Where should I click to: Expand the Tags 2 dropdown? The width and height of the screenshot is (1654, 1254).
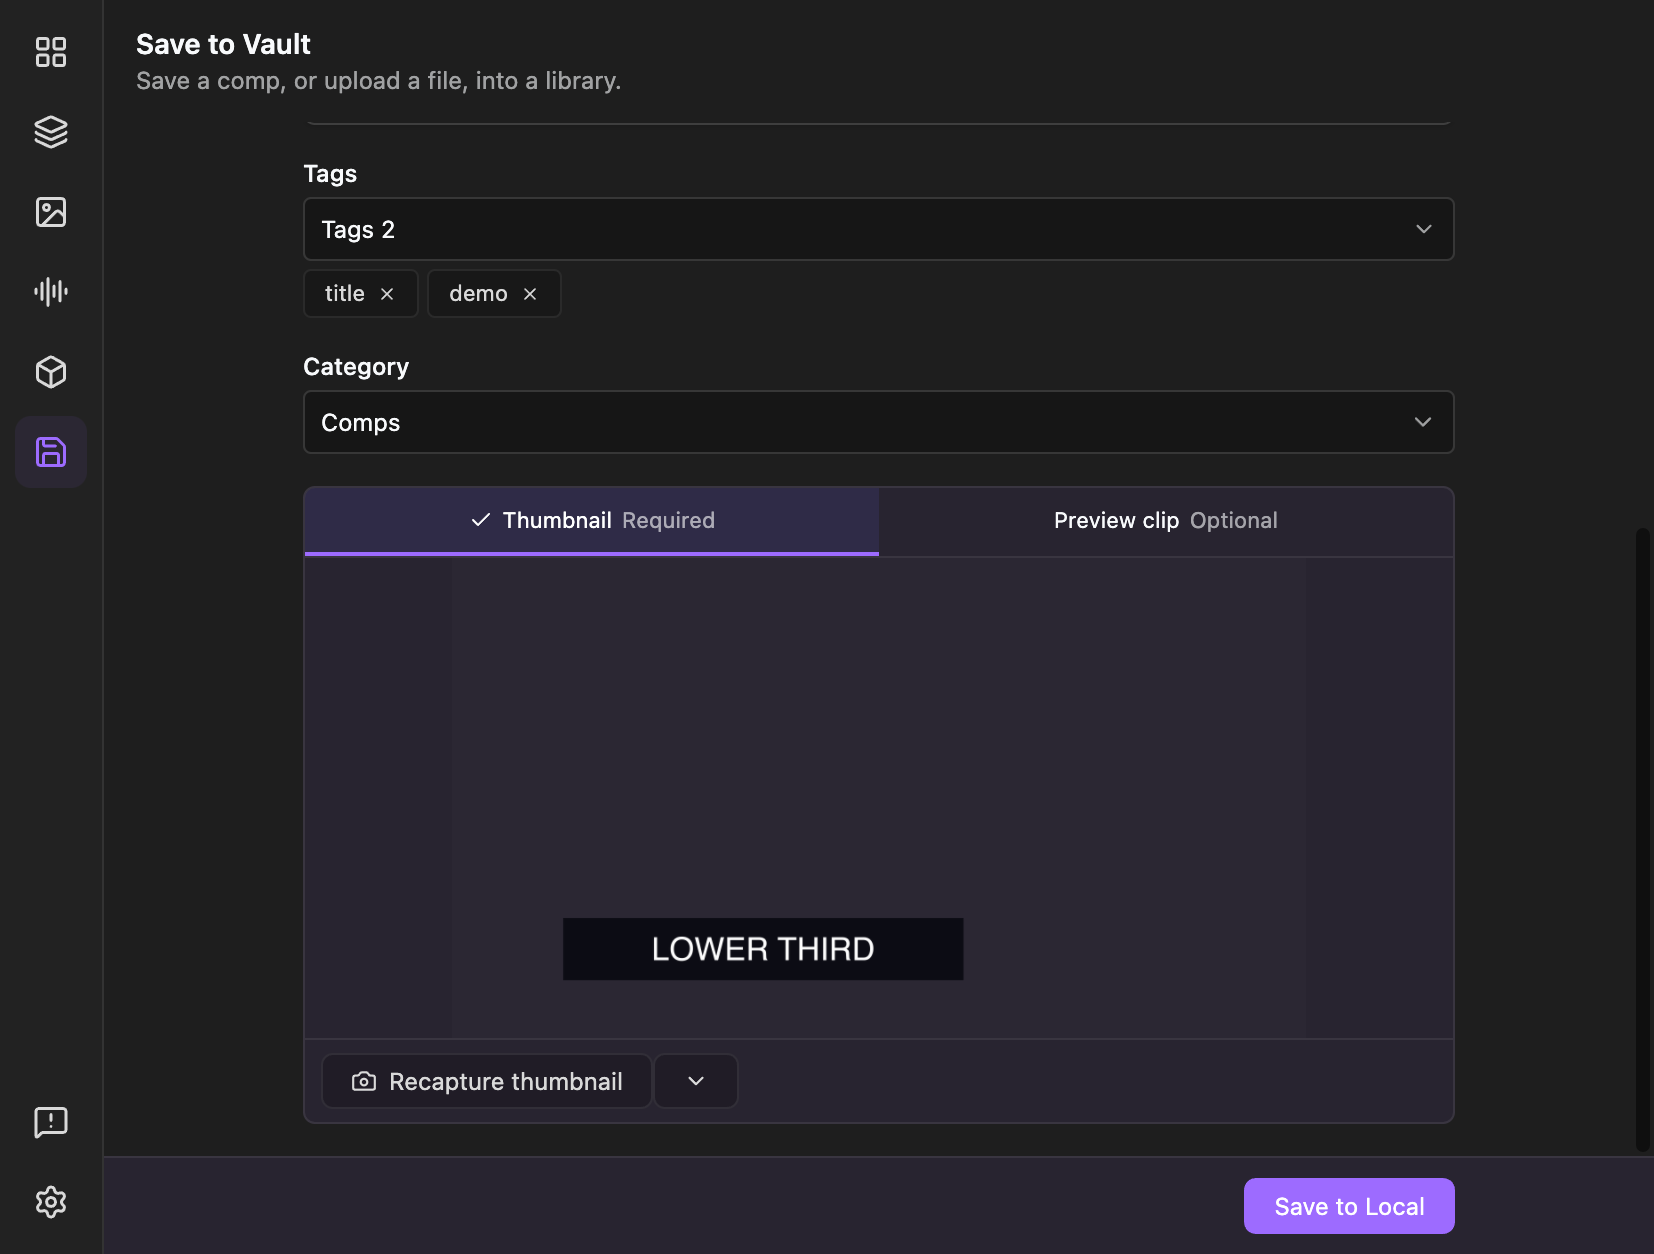point(878,229)
